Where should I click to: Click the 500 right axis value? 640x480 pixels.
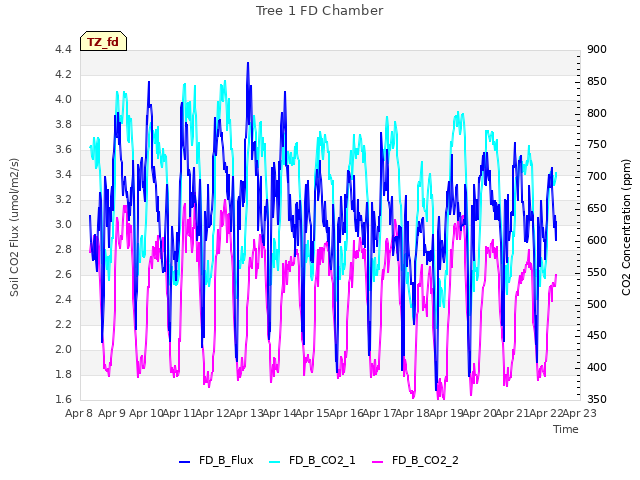597,304
